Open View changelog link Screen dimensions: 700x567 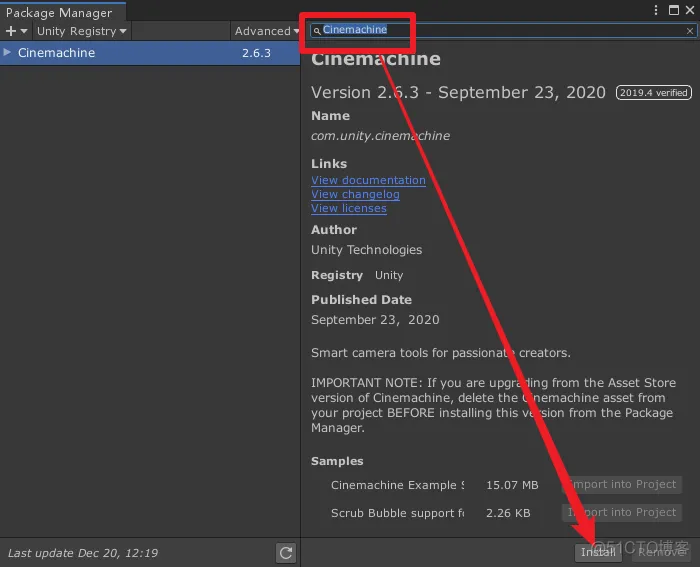click(355, 194)
